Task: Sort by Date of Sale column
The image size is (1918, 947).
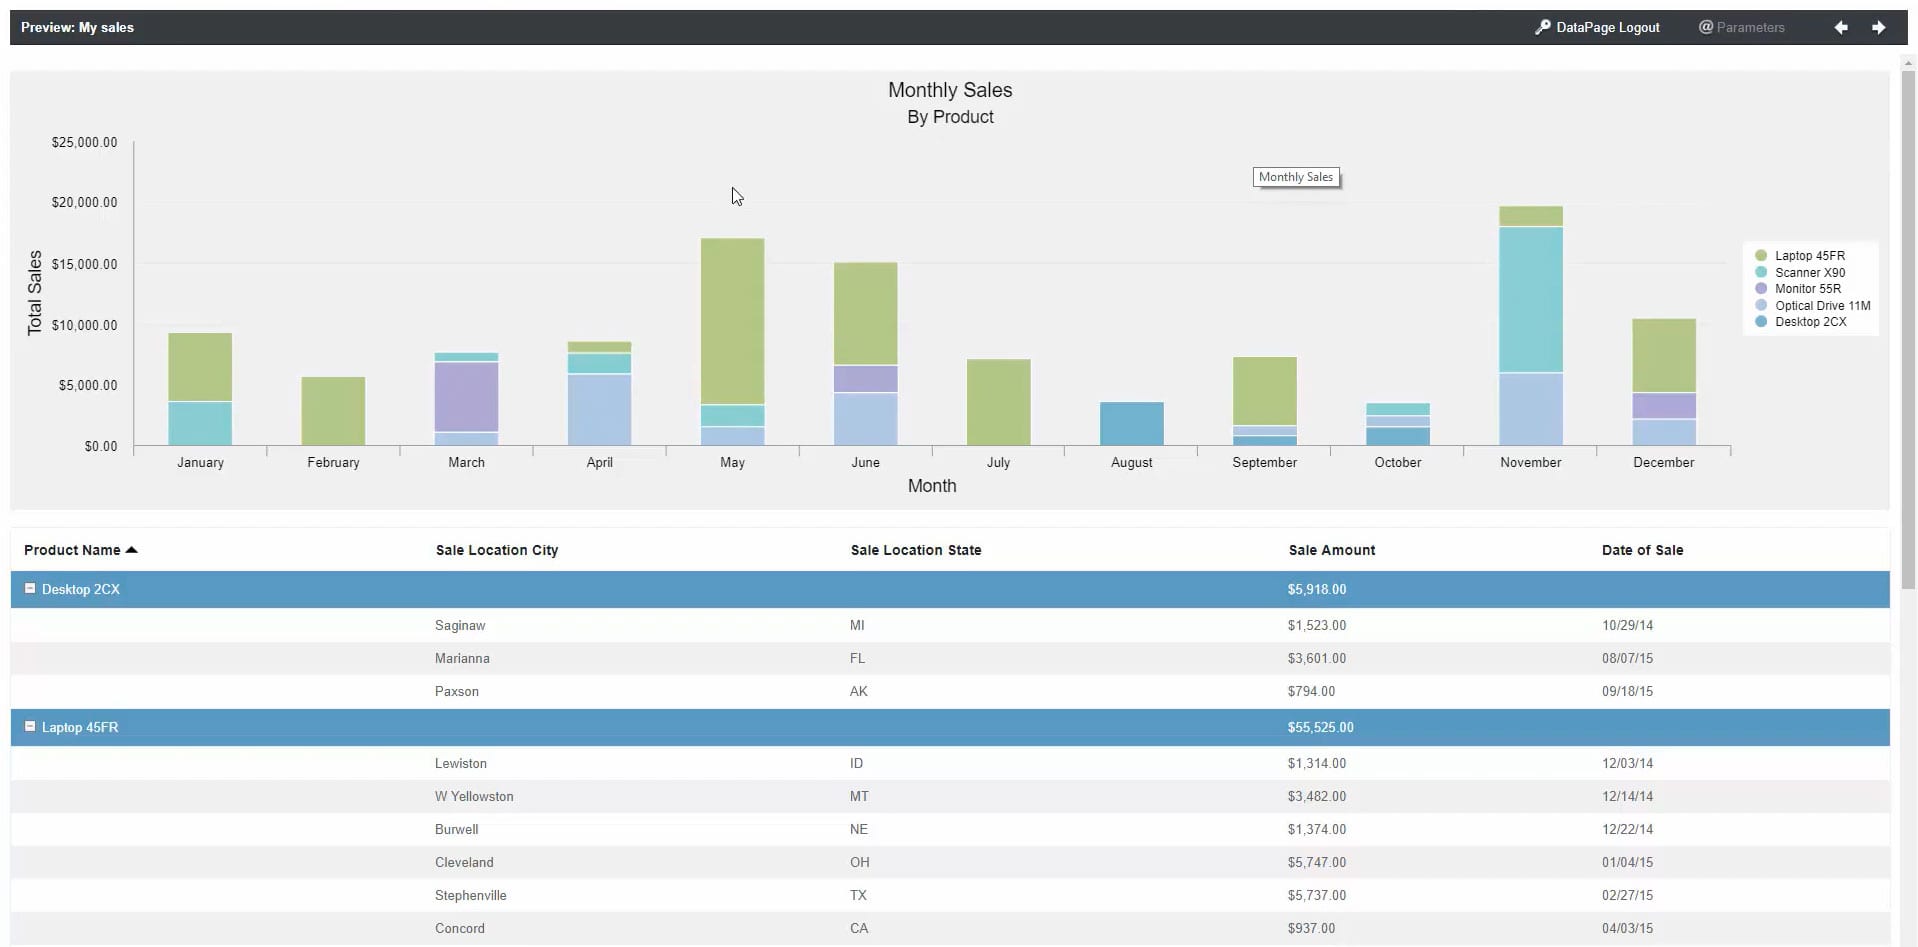Action: (1642, 550)
